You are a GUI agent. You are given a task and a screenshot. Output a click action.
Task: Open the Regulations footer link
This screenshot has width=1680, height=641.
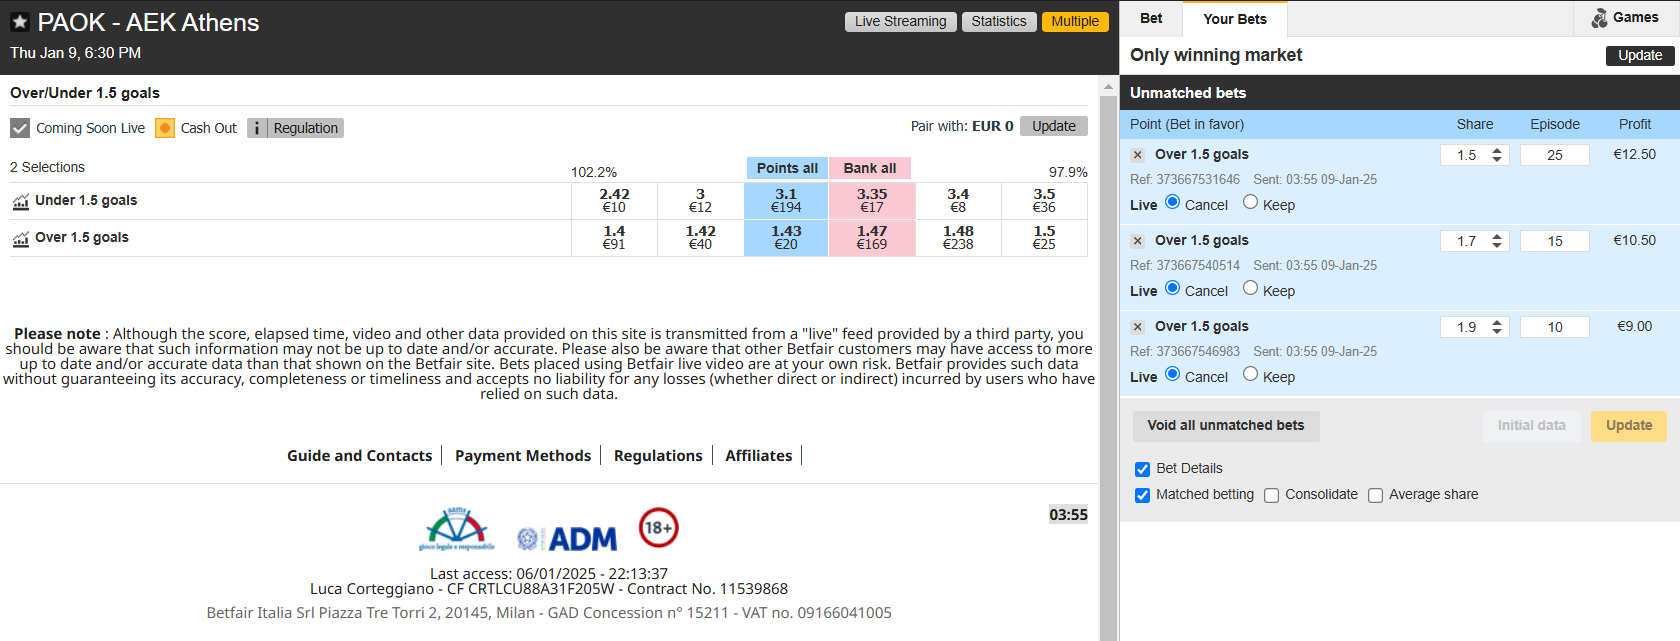(x=658, y=456)
